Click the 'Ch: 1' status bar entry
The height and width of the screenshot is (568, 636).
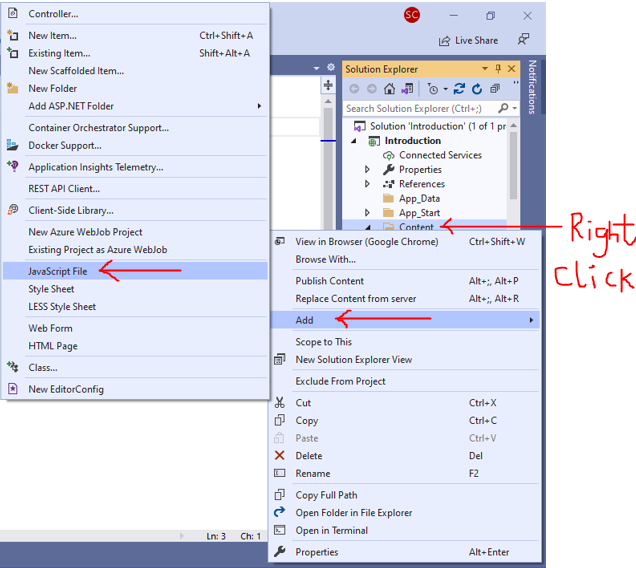coord(250,536)
